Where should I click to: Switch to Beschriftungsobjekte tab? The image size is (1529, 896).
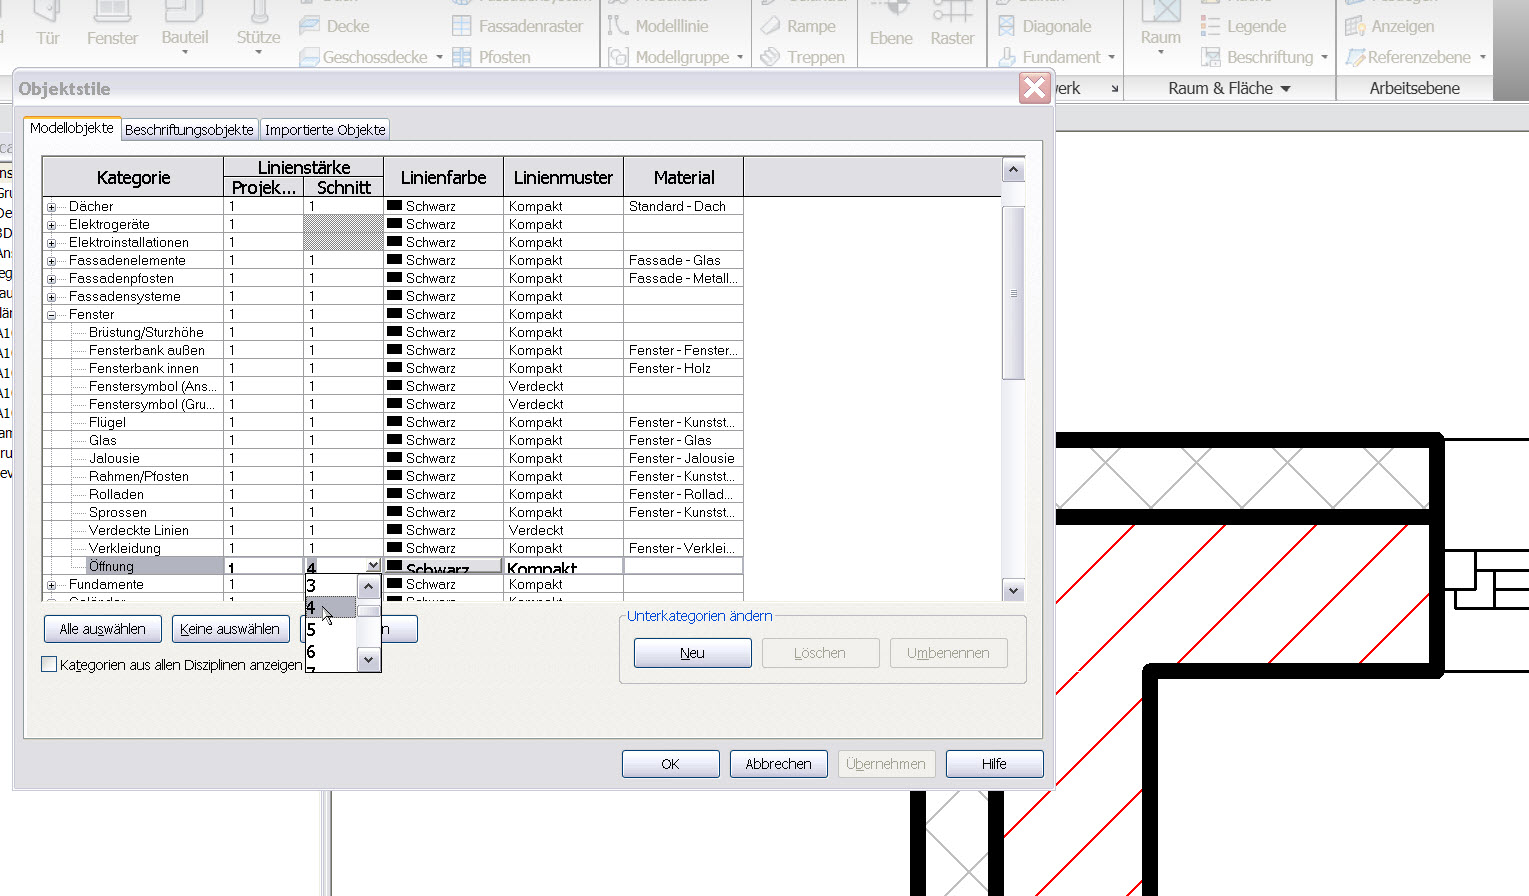click(189, 130)
